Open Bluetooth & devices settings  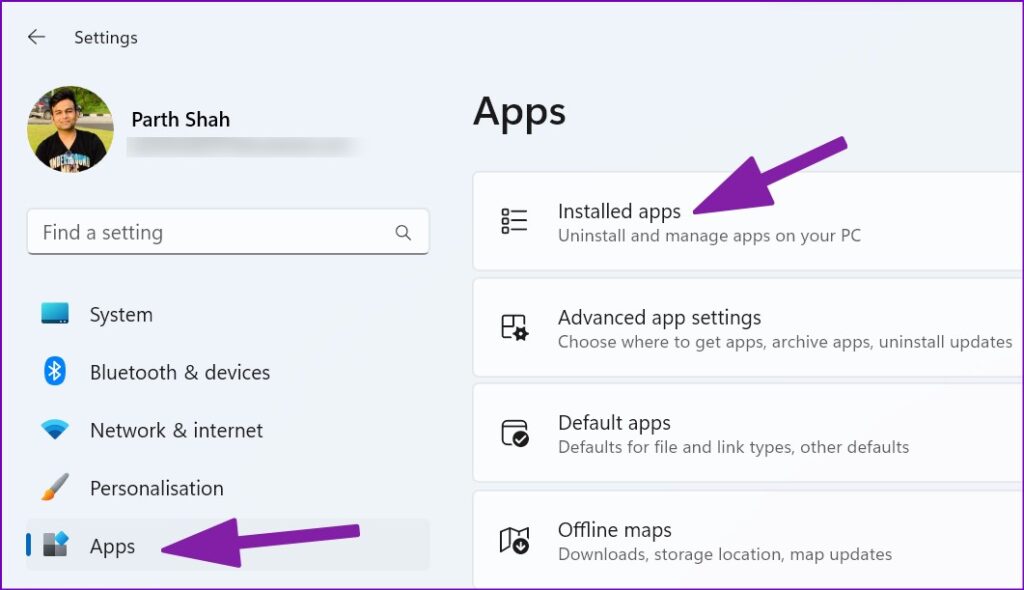[x=179, y=372]
